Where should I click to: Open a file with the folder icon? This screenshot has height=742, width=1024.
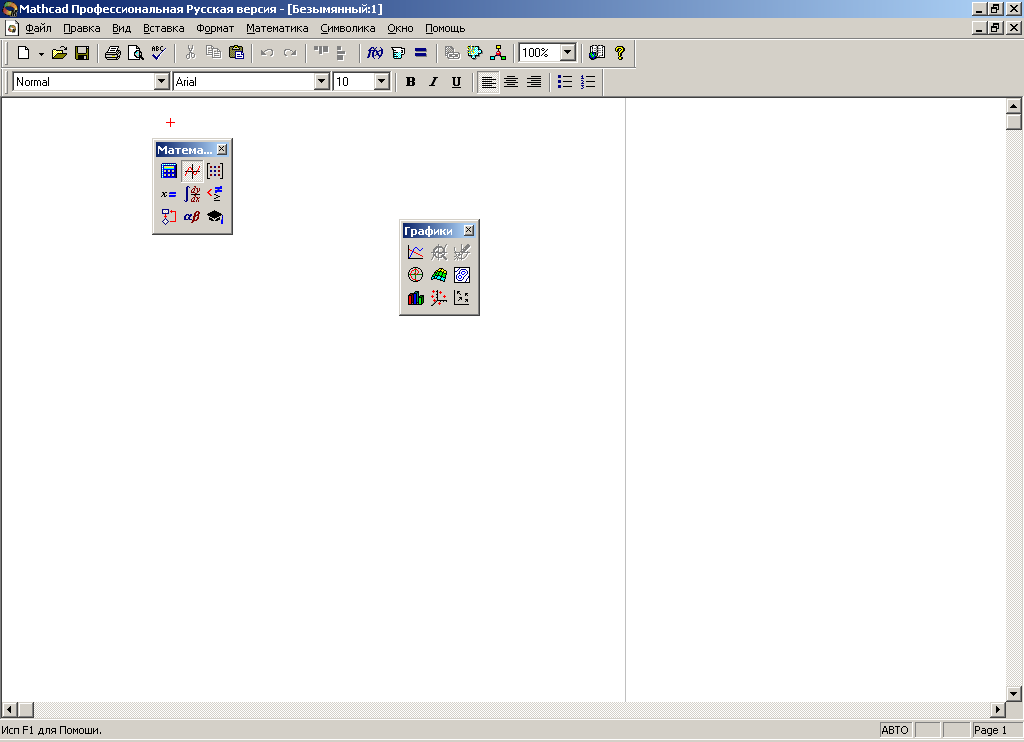click(x=59, y=53)
